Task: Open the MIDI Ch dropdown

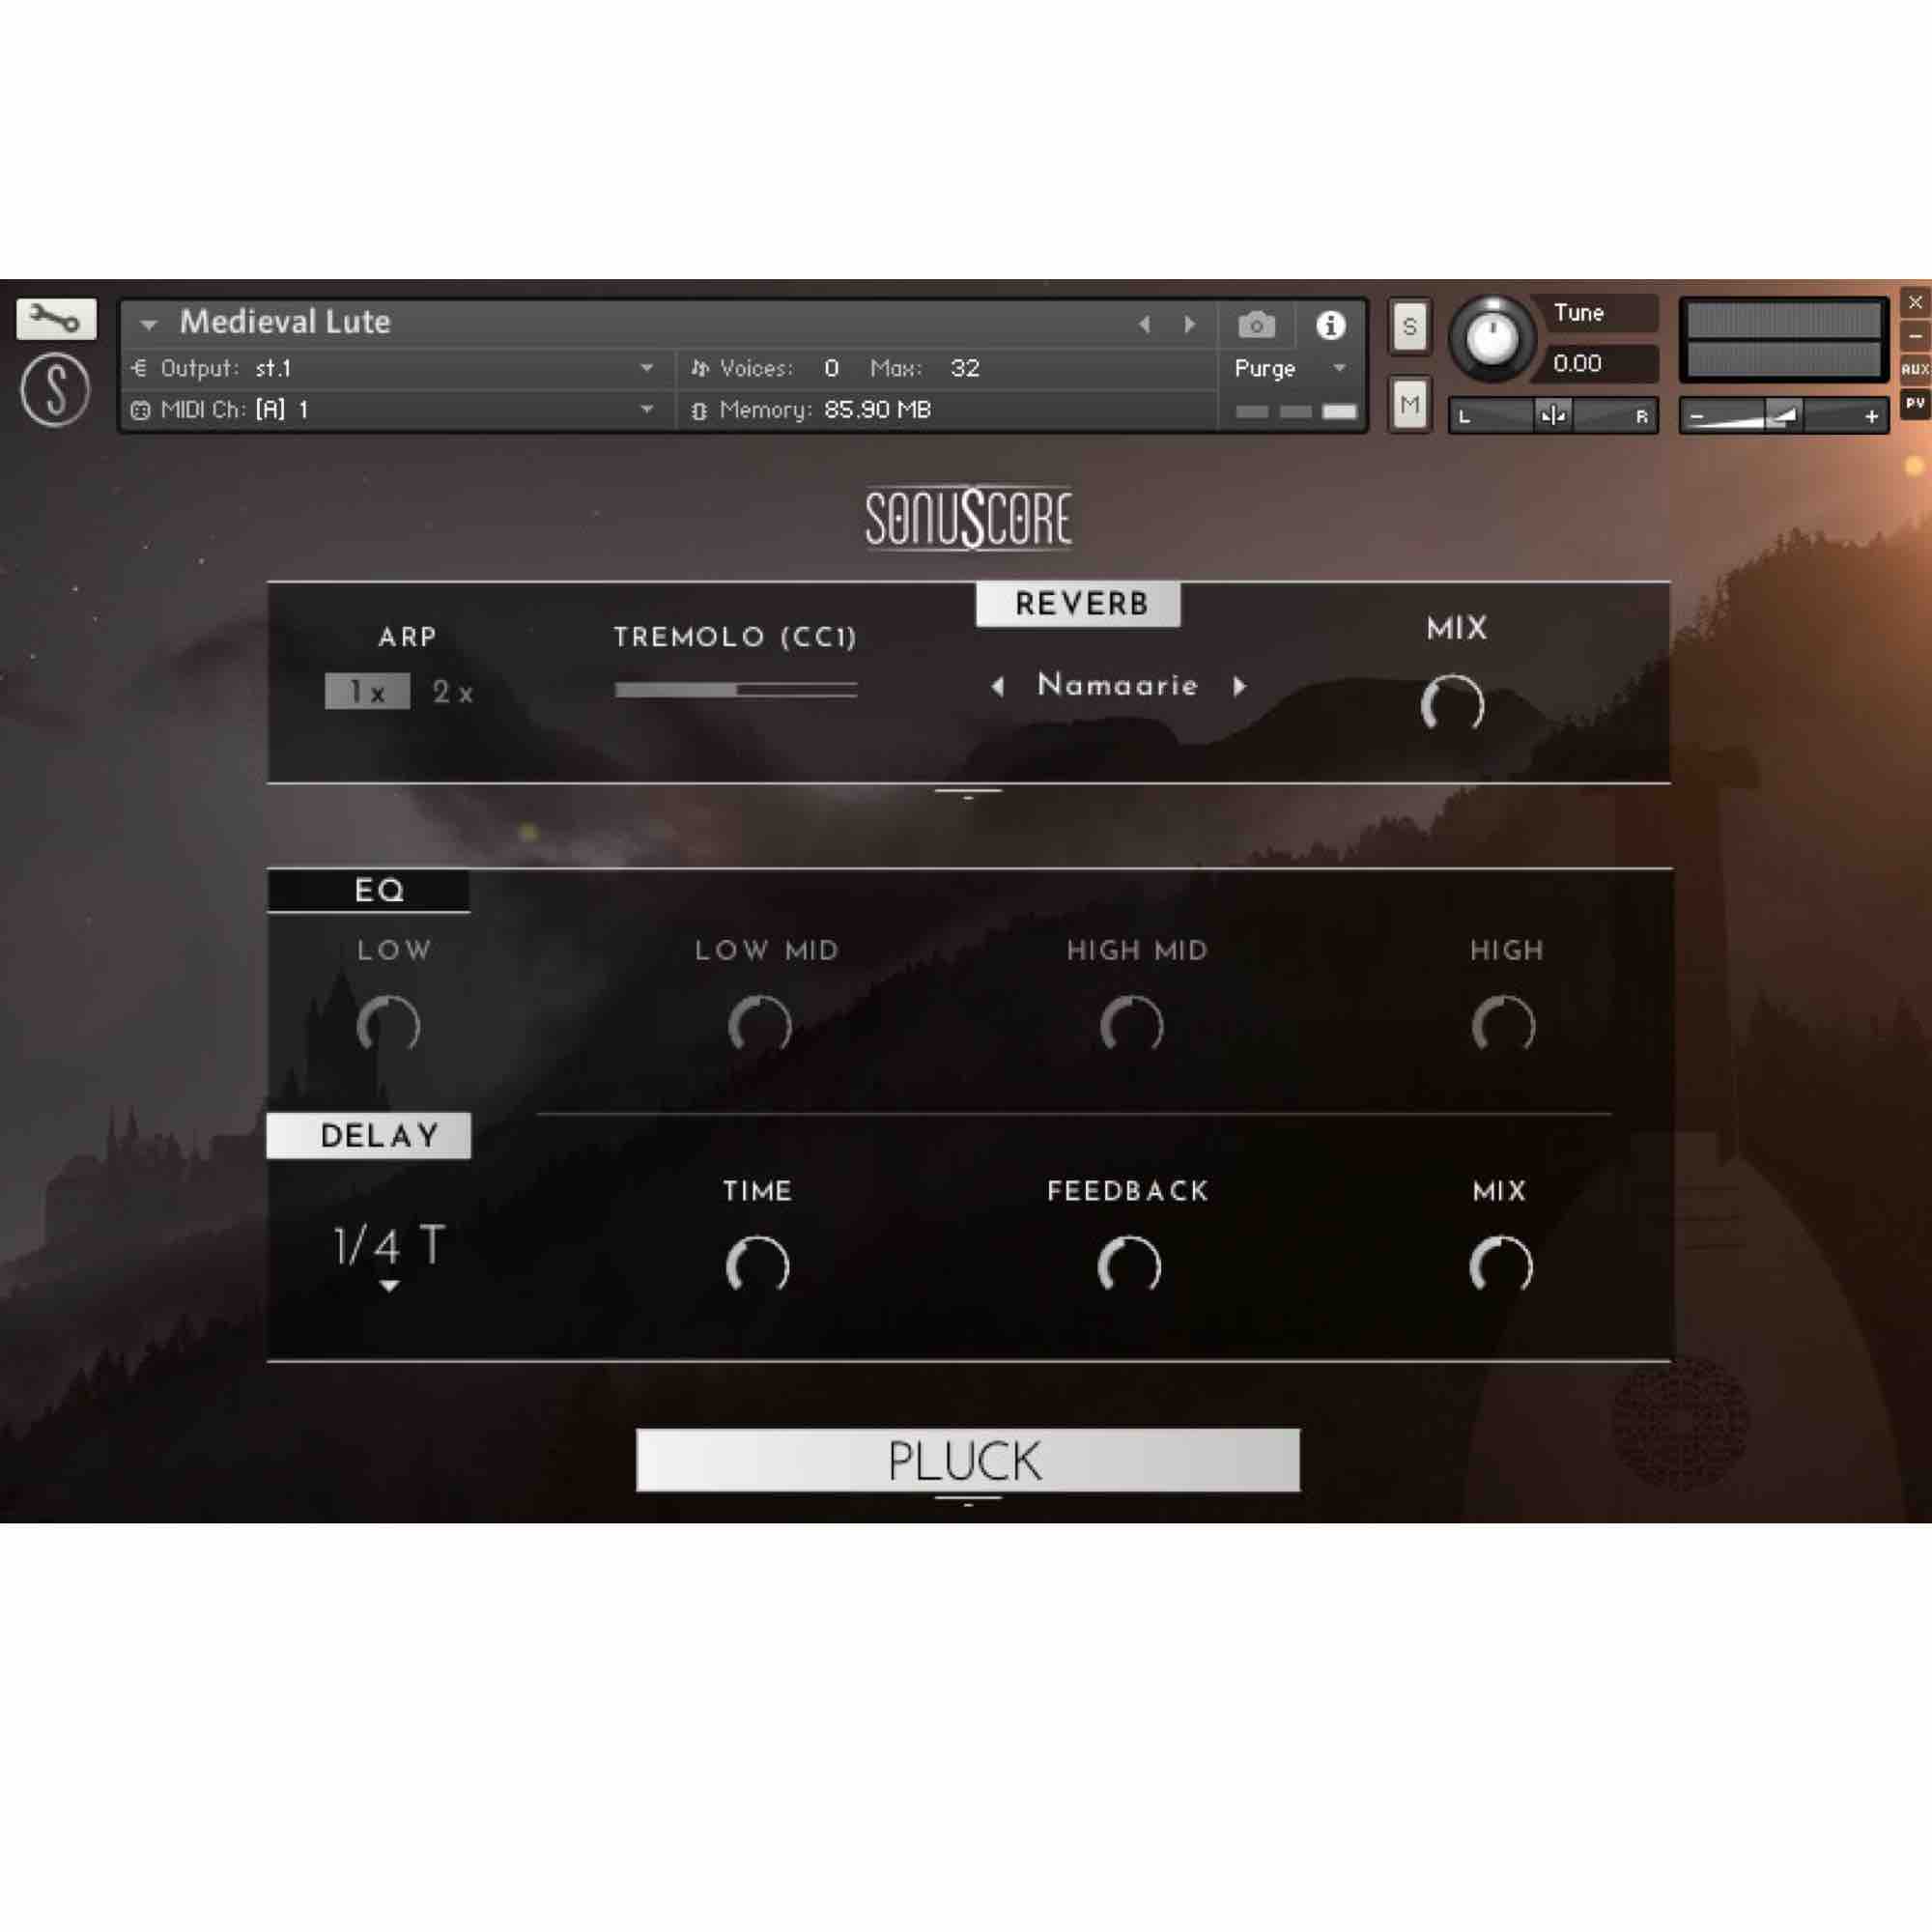Action: click(647, 409)
